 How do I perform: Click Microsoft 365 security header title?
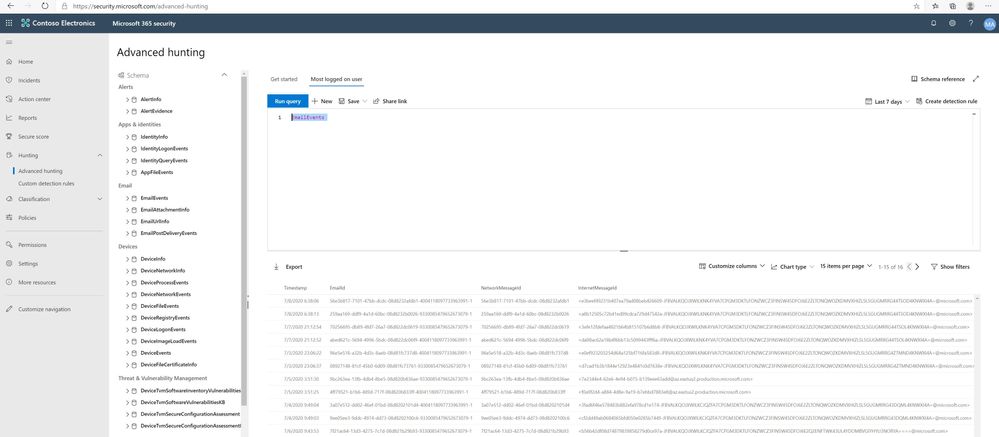point(144,24)
